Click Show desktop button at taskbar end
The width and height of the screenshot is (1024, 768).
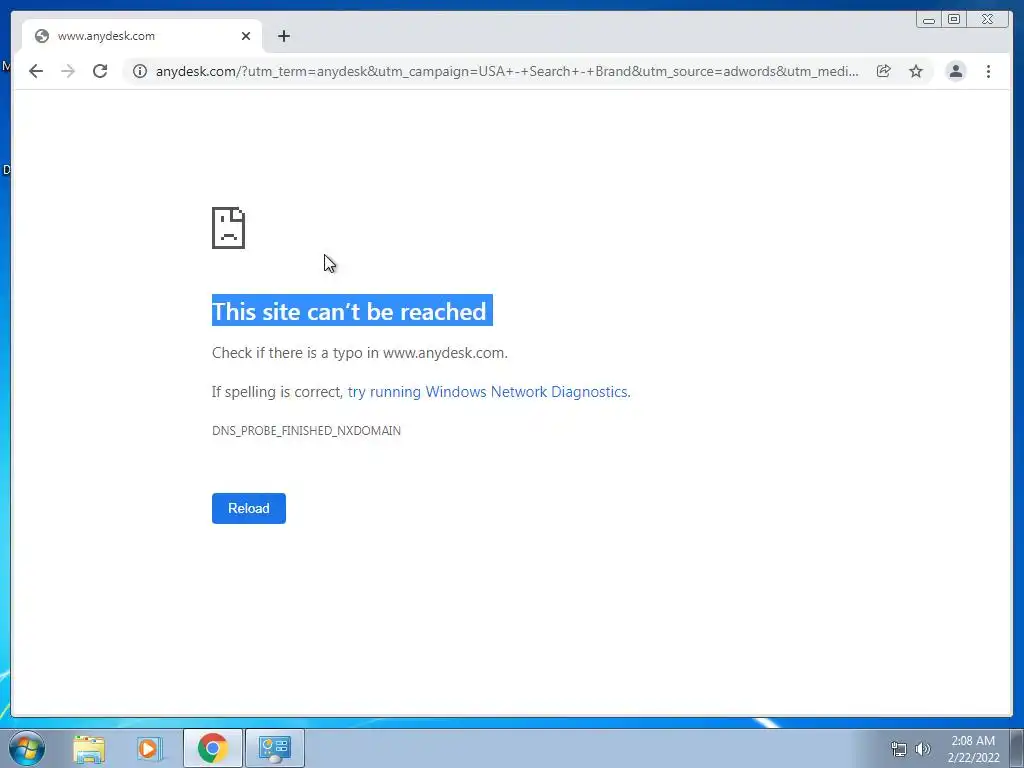pos(1017,748)
